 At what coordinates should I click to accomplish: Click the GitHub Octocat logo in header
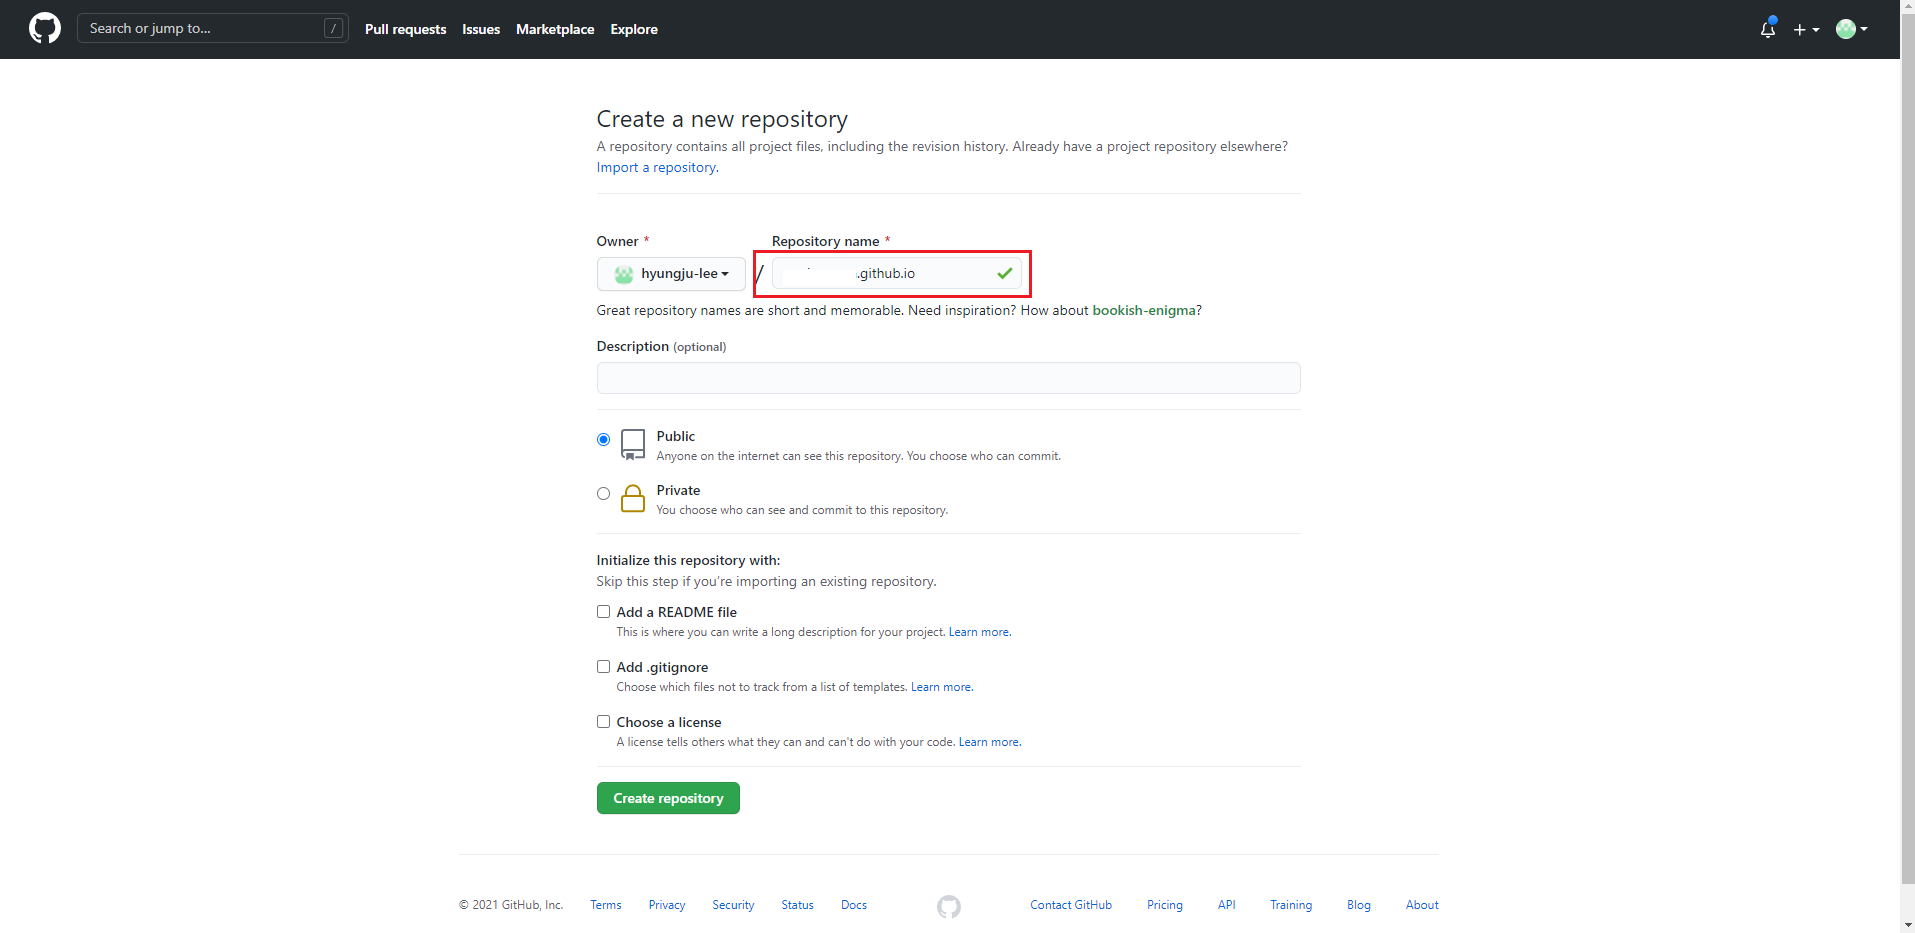[45, 29]
